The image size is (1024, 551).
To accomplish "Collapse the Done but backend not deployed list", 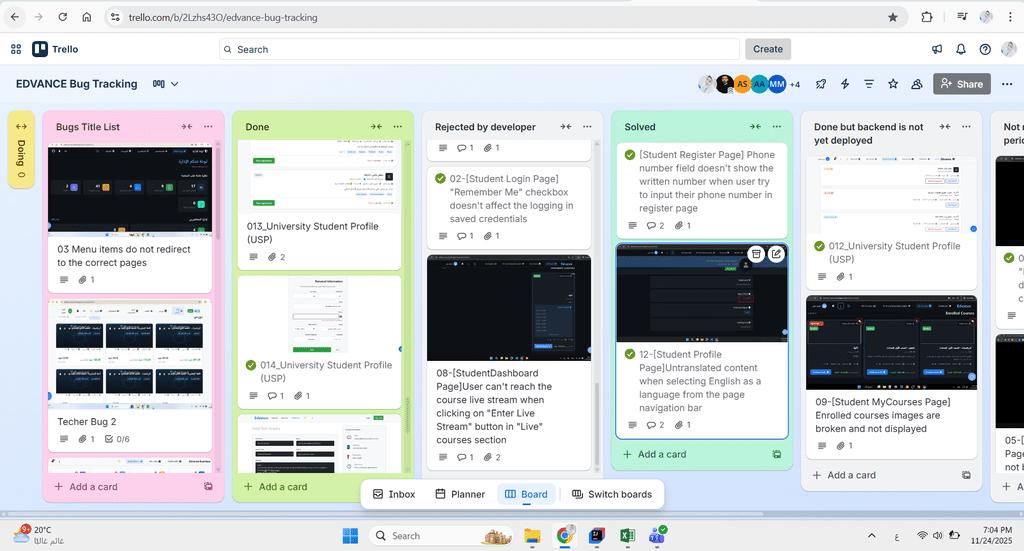I will tap(945, 127).
